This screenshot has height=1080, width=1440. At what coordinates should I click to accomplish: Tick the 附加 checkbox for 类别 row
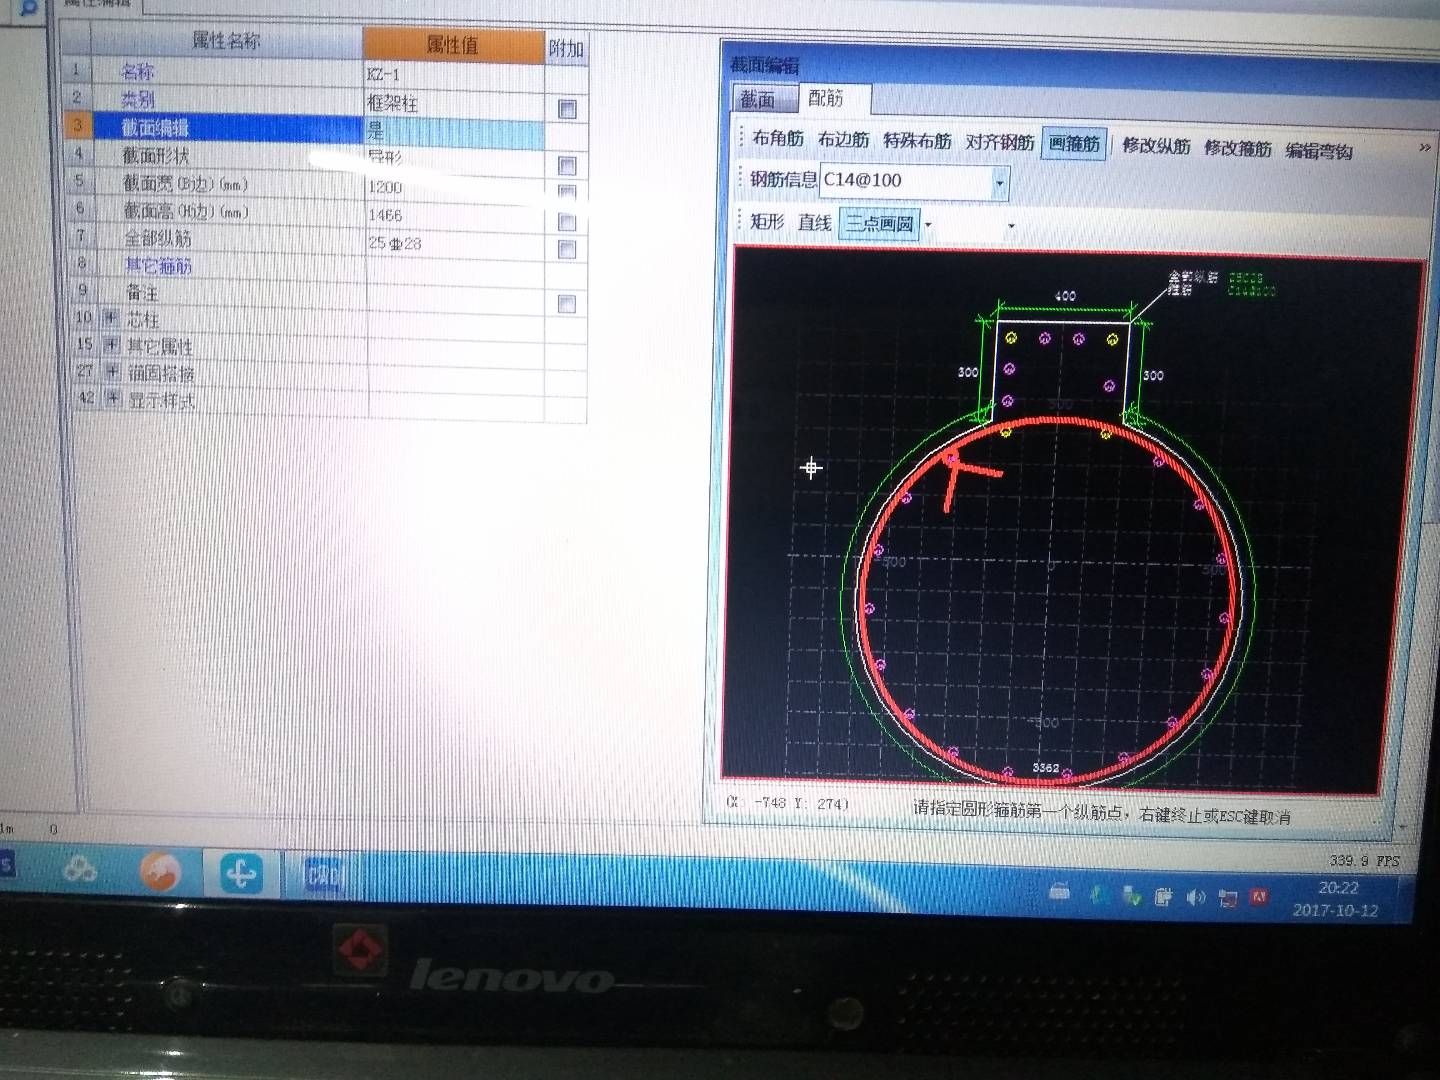[x=567, y=108]
